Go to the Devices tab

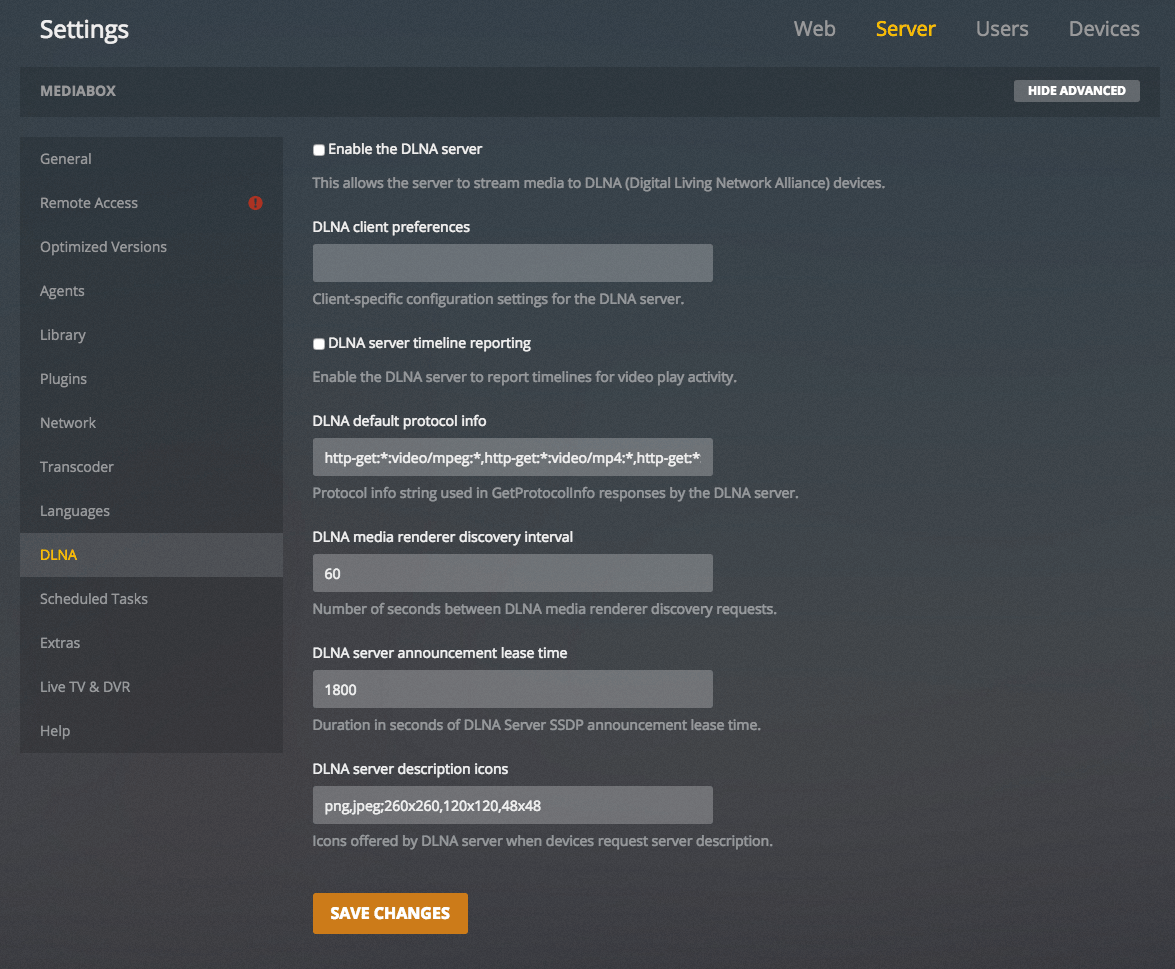[x=1103, y=29]
